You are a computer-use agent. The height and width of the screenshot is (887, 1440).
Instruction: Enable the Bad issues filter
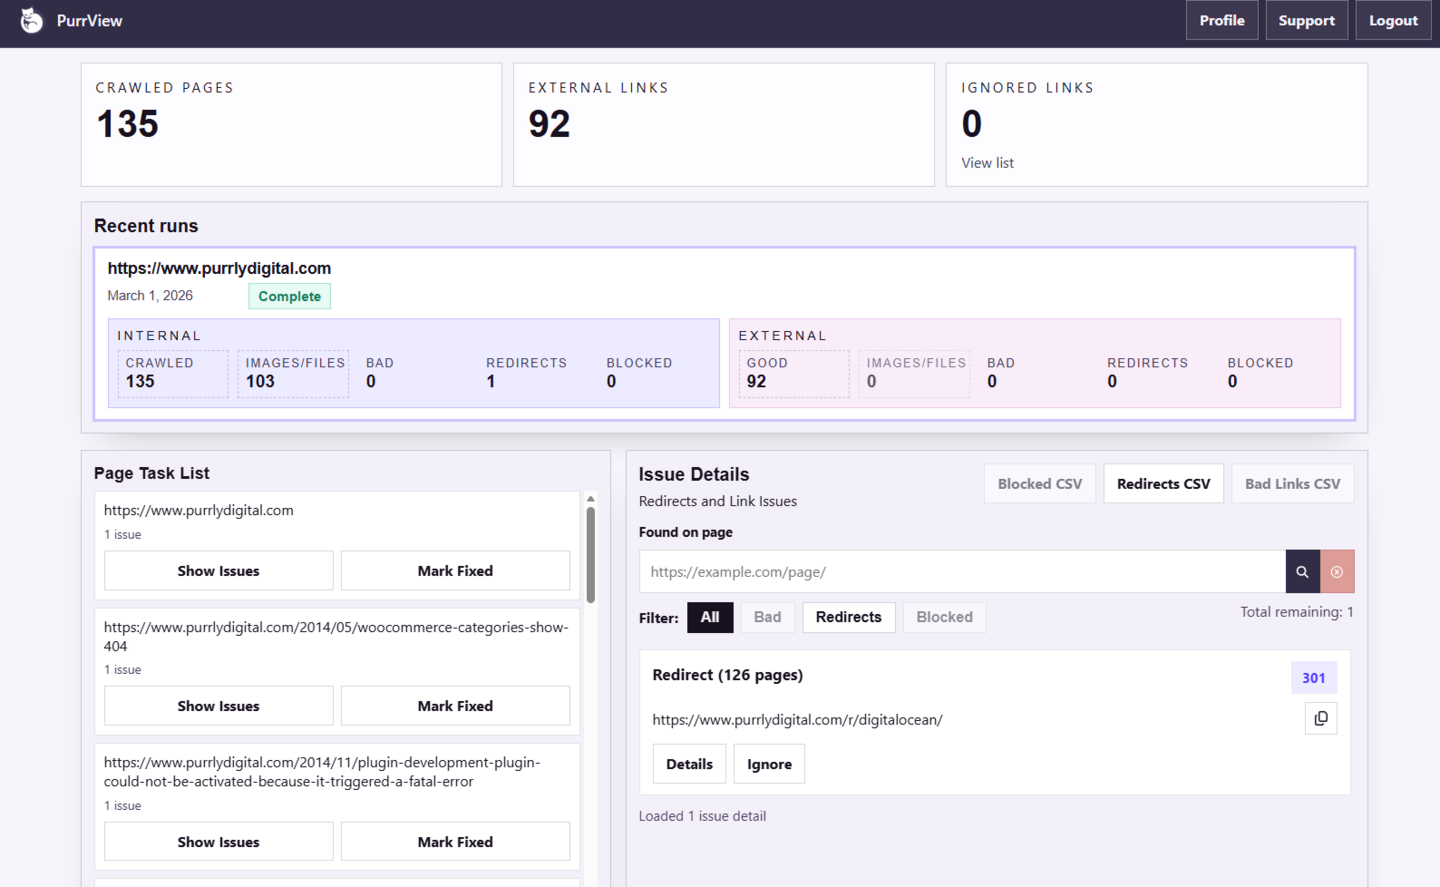pyautogui.click(x=767, y=617)
